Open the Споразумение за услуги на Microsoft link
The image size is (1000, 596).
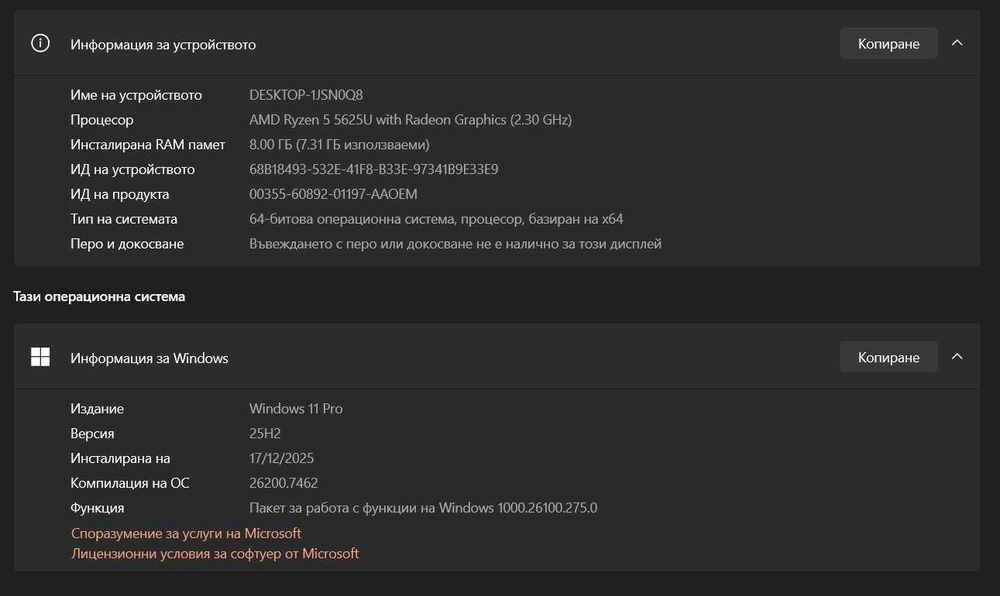[x=186, y=533]
